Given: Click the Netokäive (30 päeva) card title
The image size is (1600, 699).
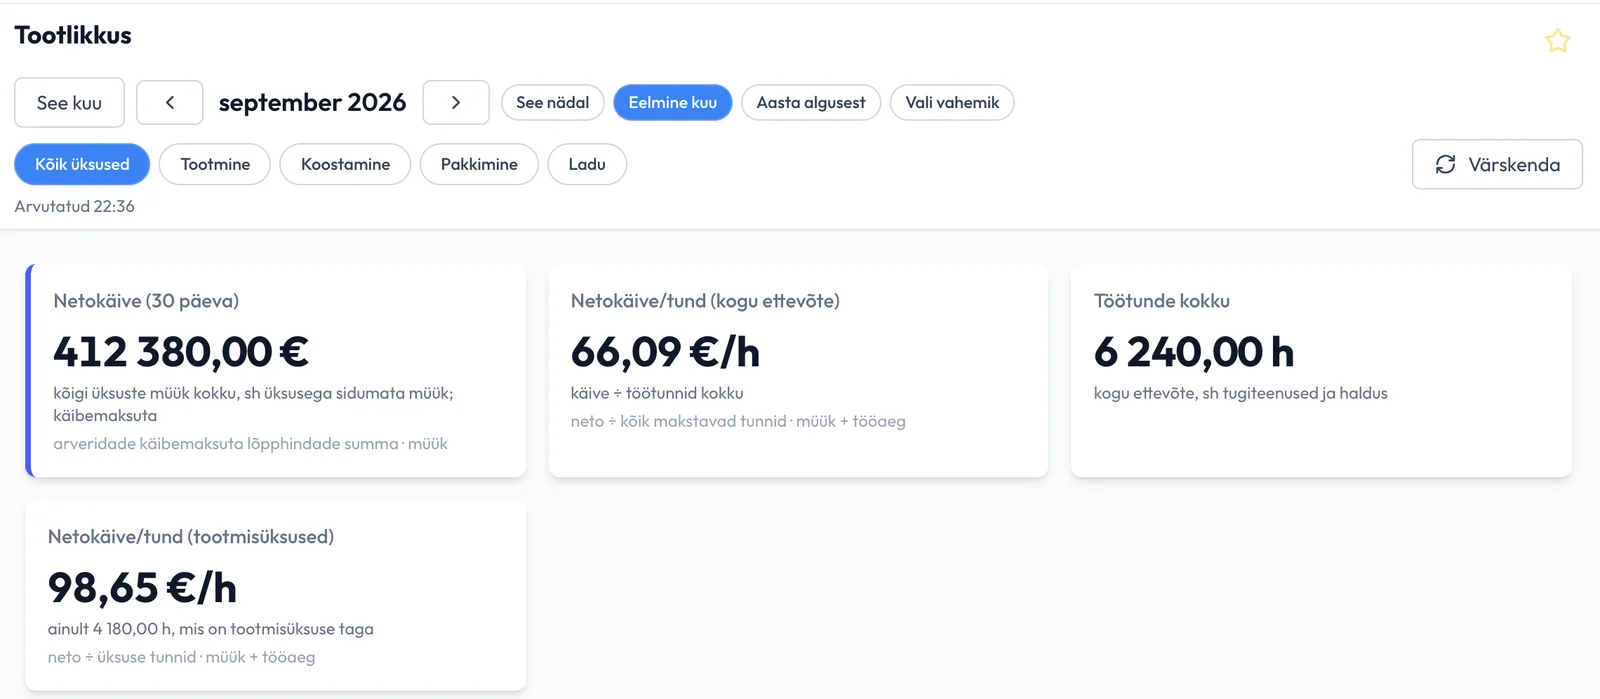Looking at the screenshot, I should coord(146,301).
